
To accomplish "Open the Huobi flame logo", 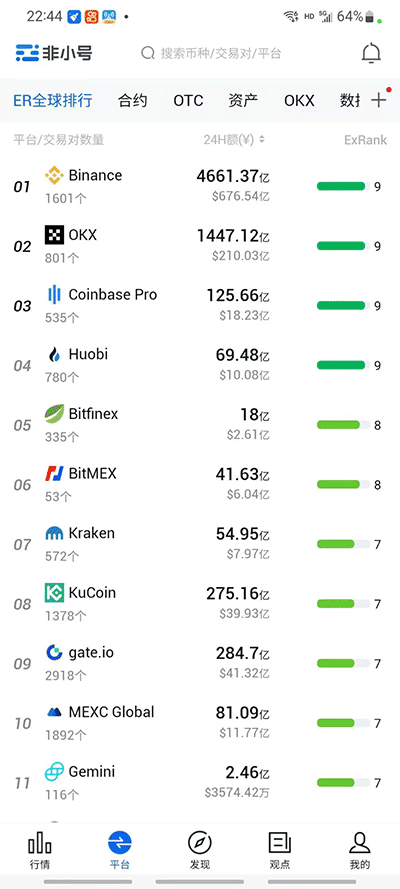I will pyautogui.click(x=54, y=354).
